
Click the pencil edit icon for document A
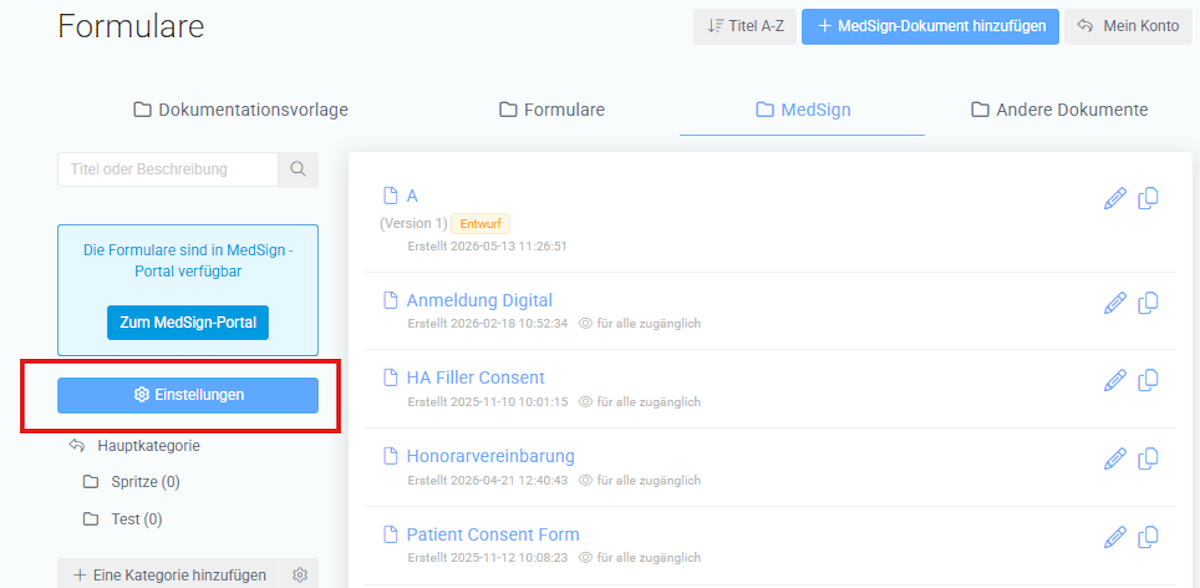click(x=1115, y=198)
